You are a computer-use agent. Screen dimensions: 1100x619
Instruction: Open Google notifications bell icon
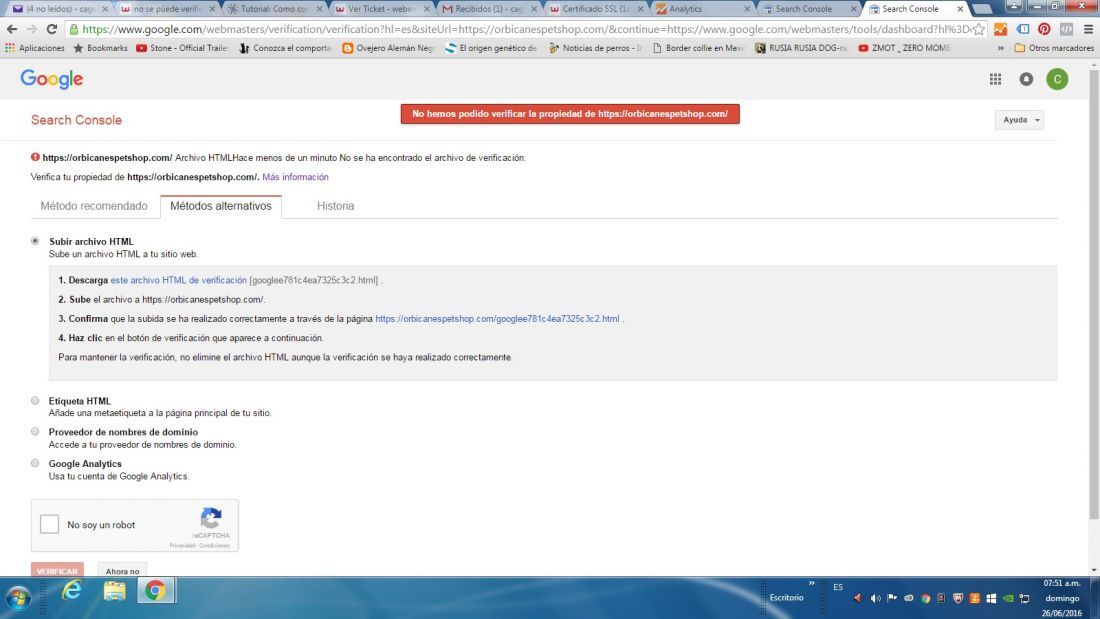coord(1026,79)
